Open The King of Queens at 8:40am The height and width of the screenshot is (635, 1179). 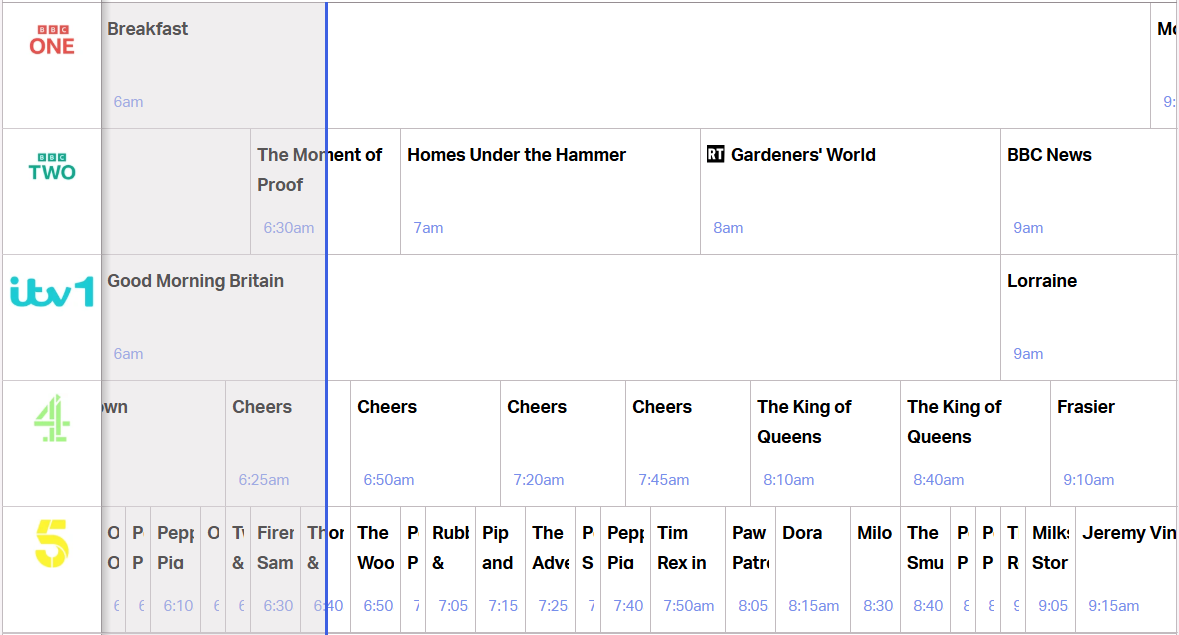pos(975,443)
